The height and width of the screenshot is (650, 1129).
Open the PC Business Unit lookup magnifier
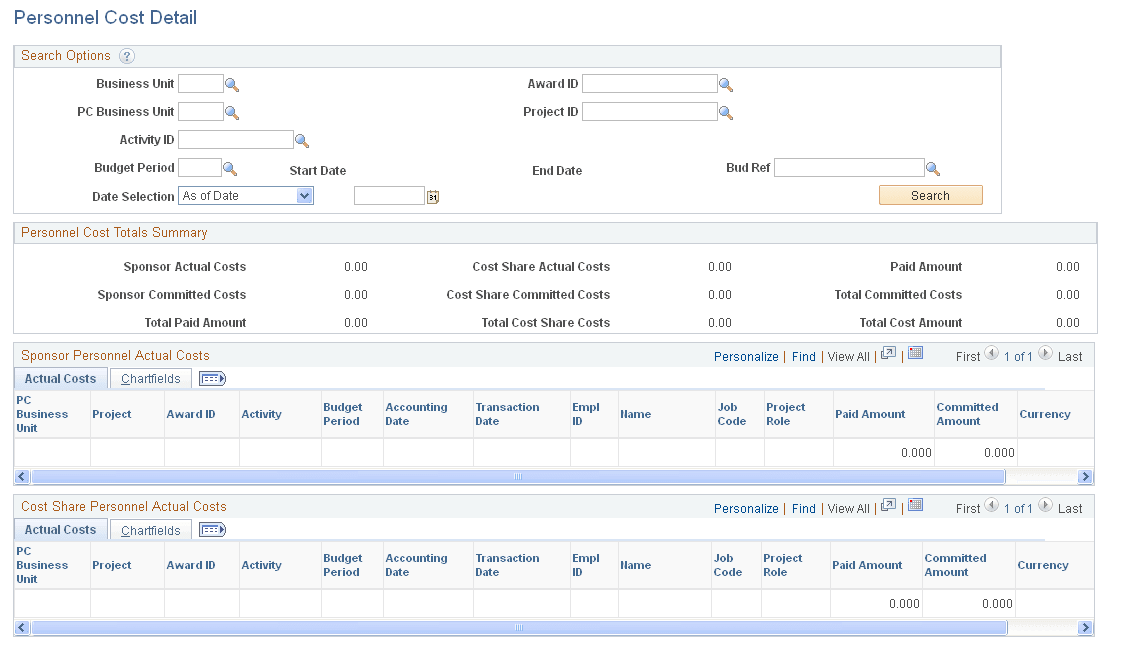231,112
